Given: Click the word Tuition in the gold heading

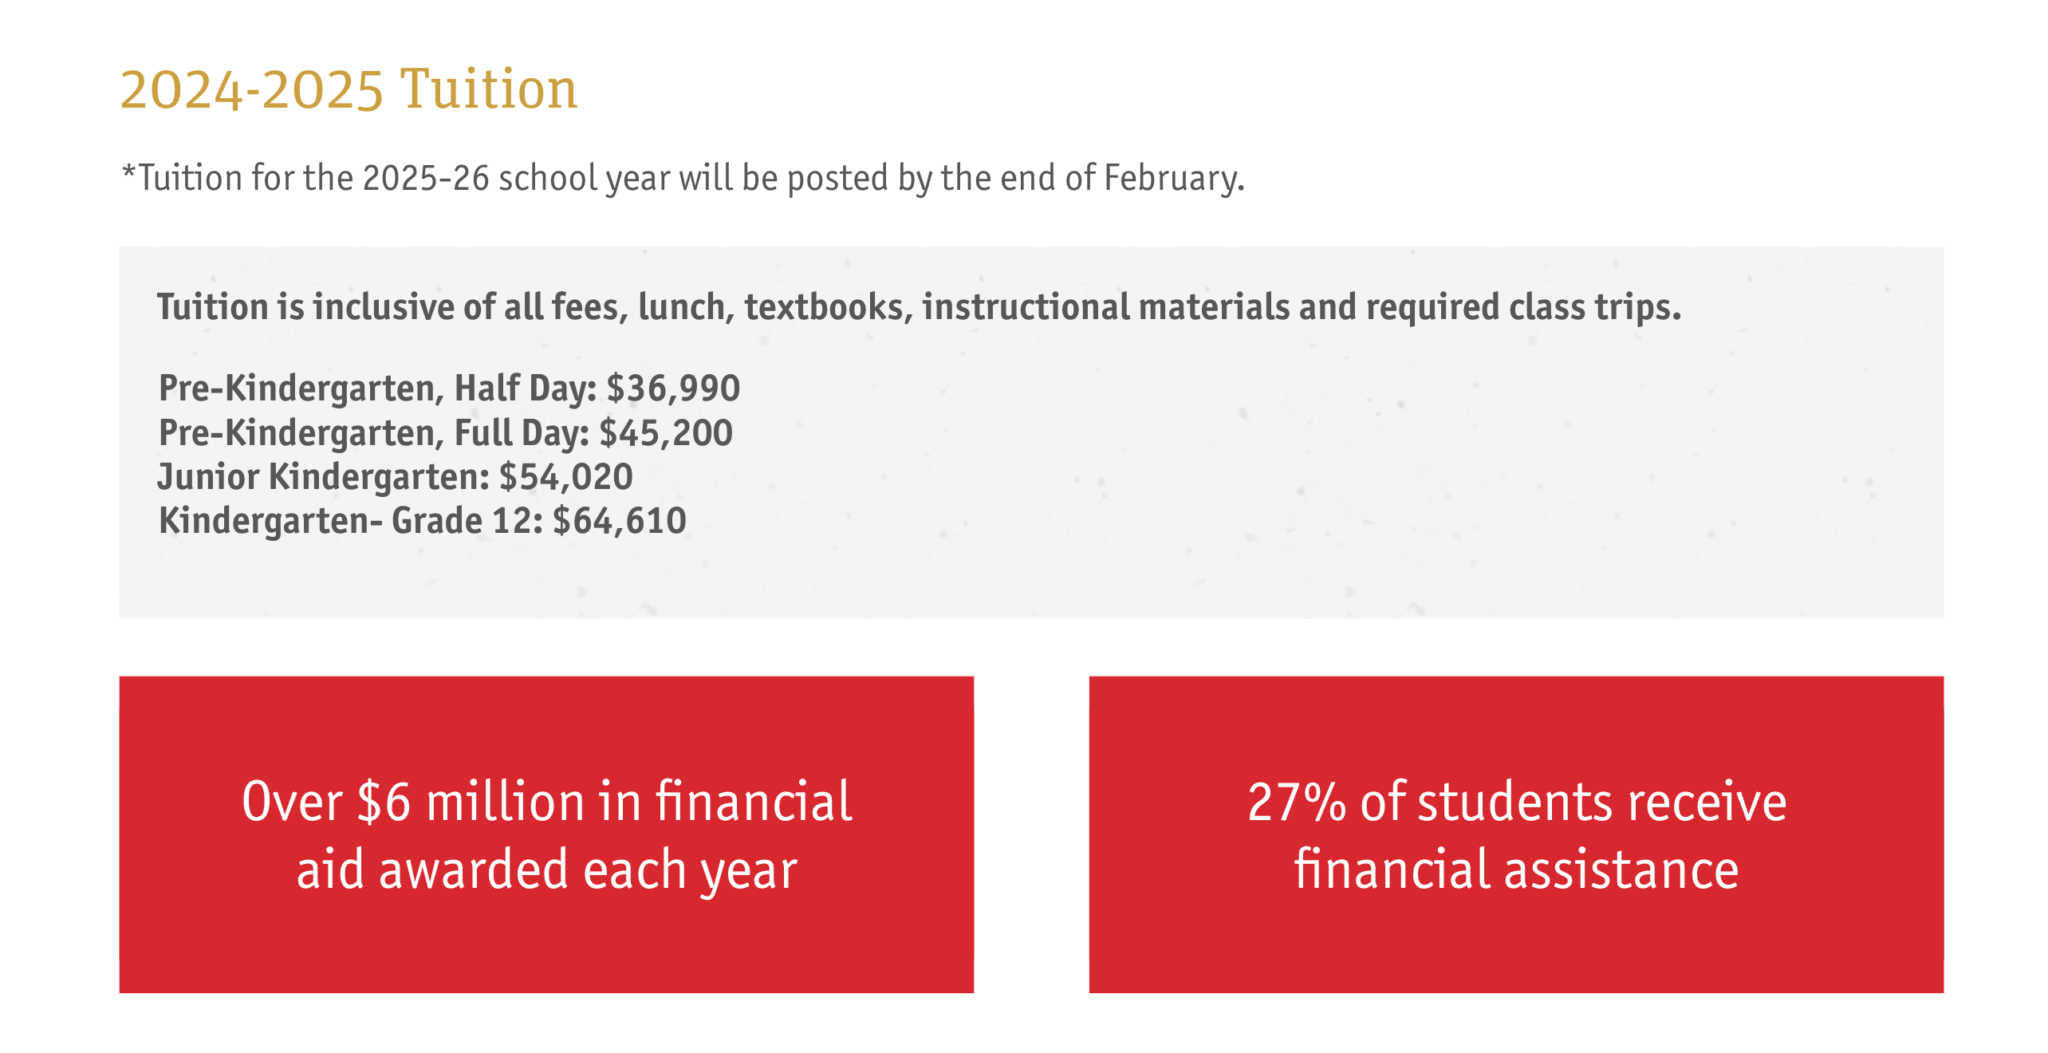Looking at the screenshot, I should pos(489,90).
